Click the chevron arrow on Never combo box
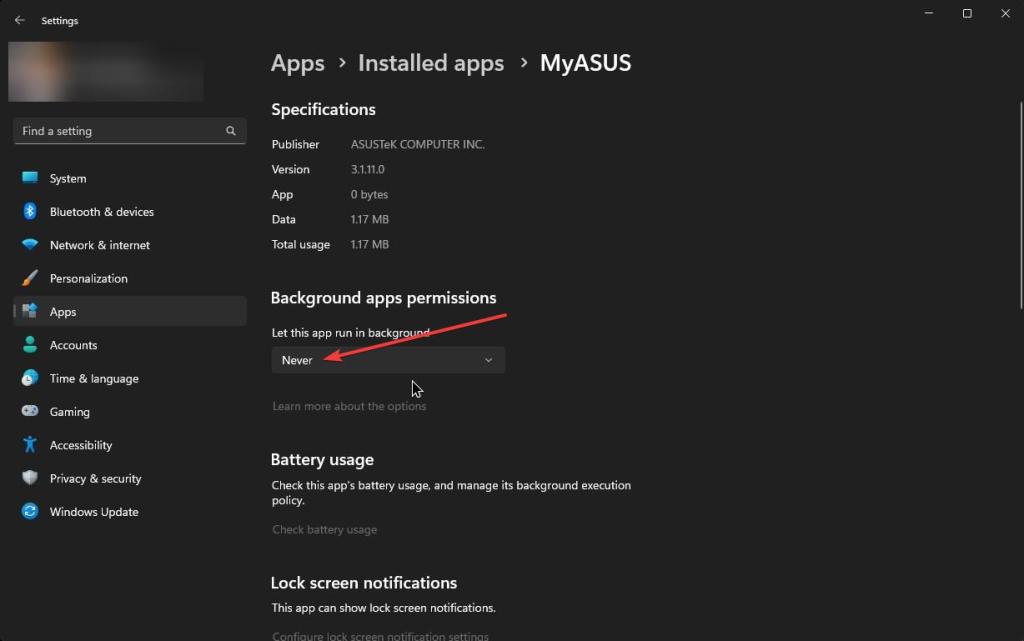The height and width of the screenshot is (641, 1024). [x=488, y=360]
